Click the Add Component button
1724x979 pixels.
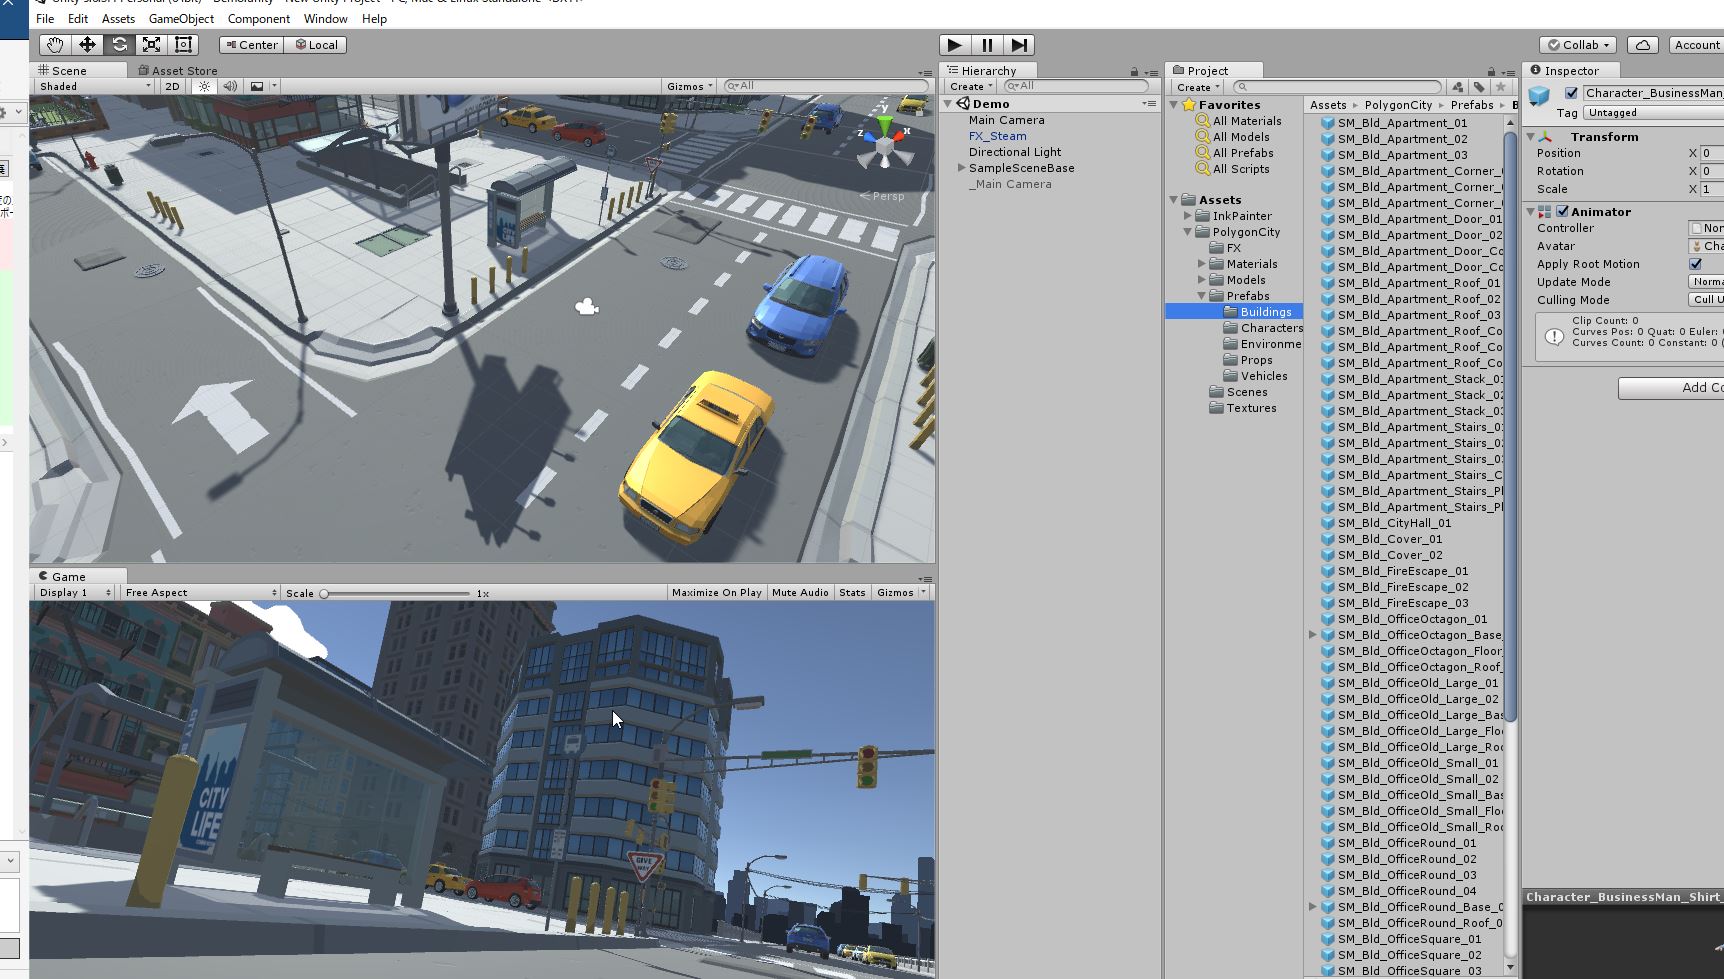(x=1671, y=388)
